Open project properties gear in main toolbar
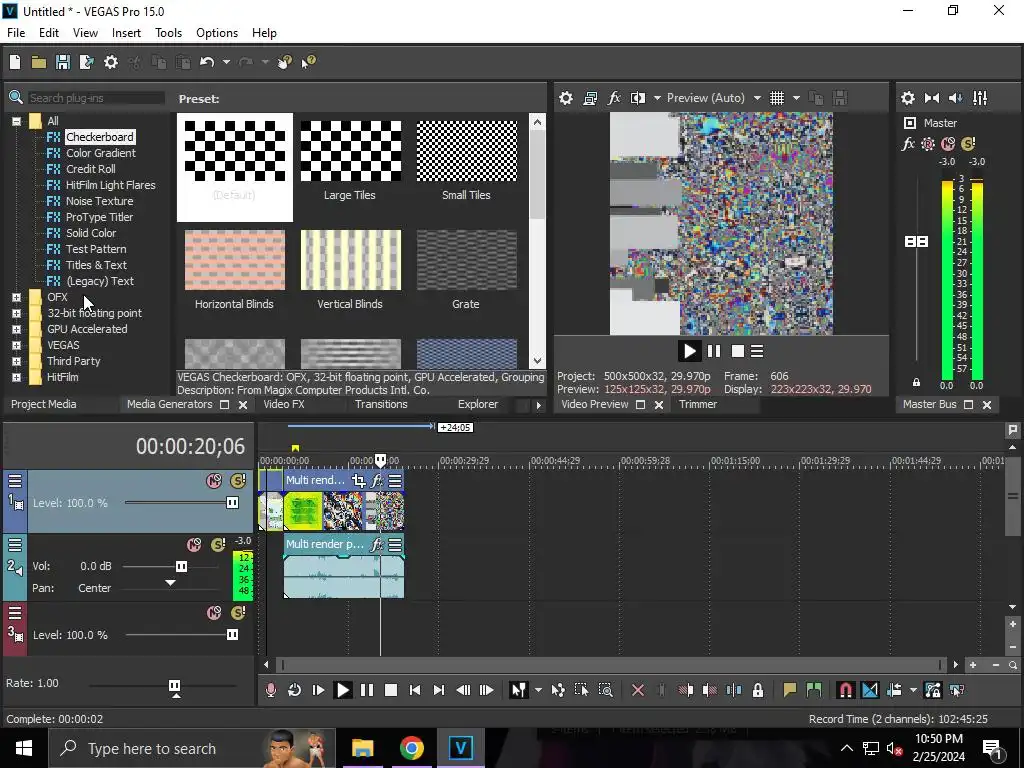Screen dimensions: 1024x768 [111, 62]
